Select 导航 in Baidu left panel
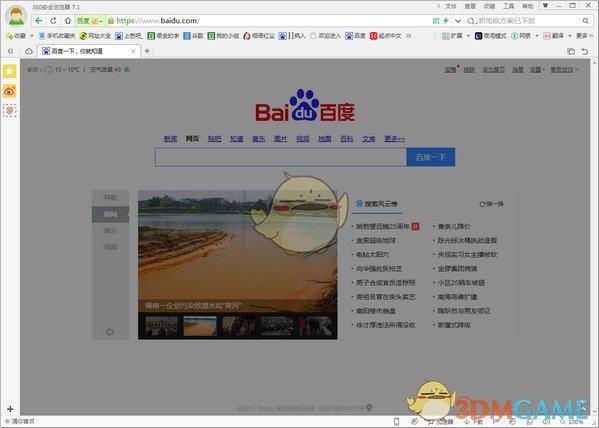 (110, 198)
